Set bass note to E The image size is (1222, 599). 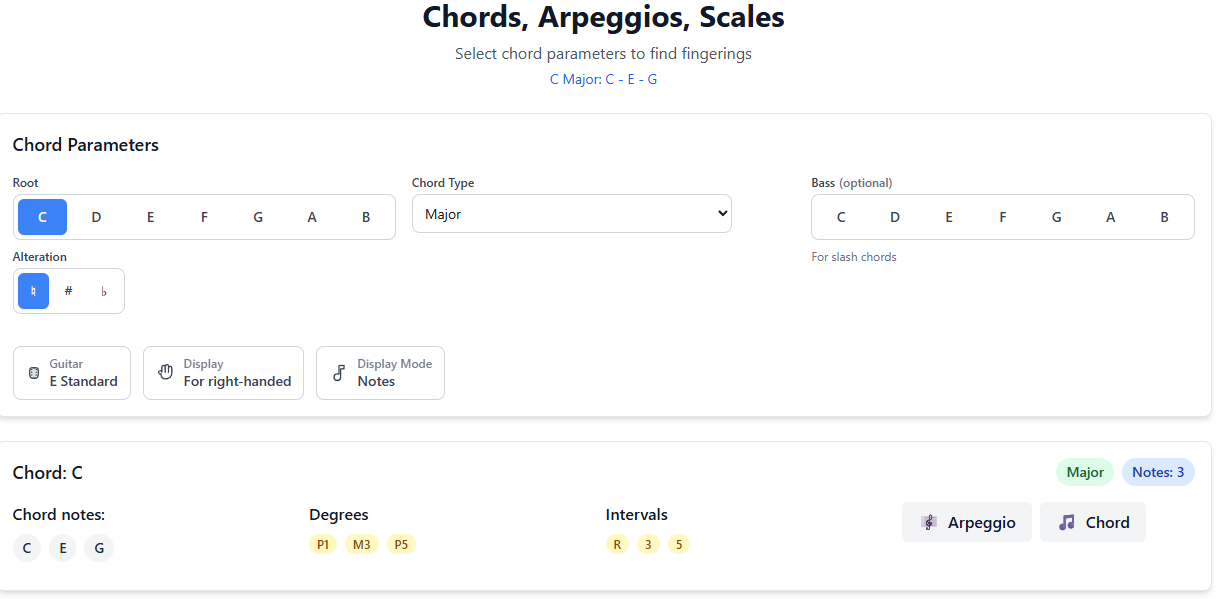tap(948, 217)
